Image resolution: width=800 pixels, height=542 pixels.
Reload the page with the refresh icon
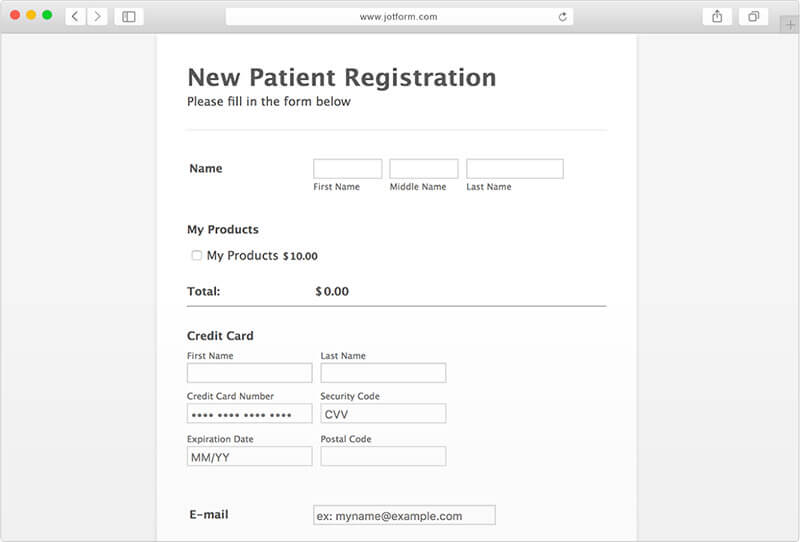(x=563, y=16)
